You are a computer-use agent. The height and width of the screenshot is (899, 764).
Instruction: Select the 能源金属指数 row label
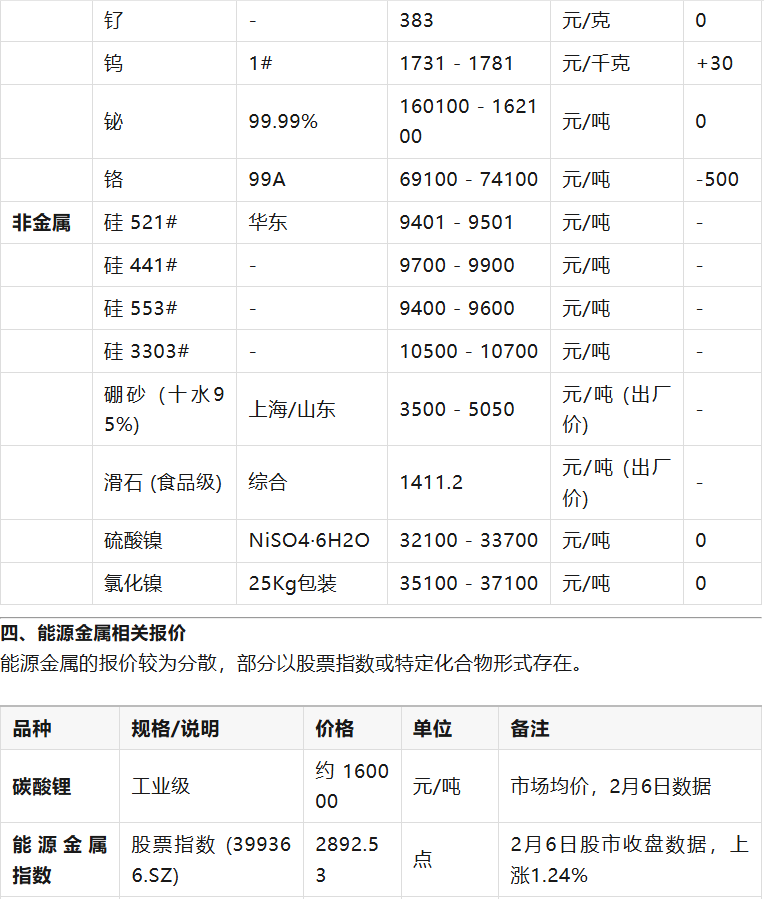(x=59, y=860)
